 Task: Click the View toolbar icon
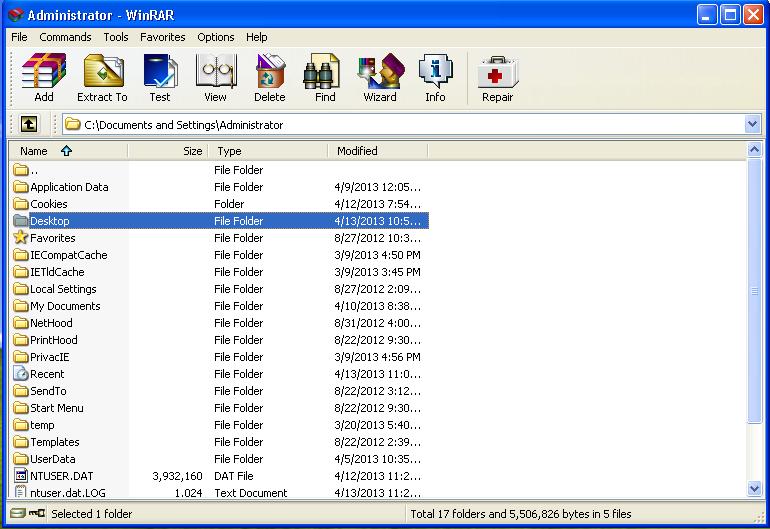216,71
